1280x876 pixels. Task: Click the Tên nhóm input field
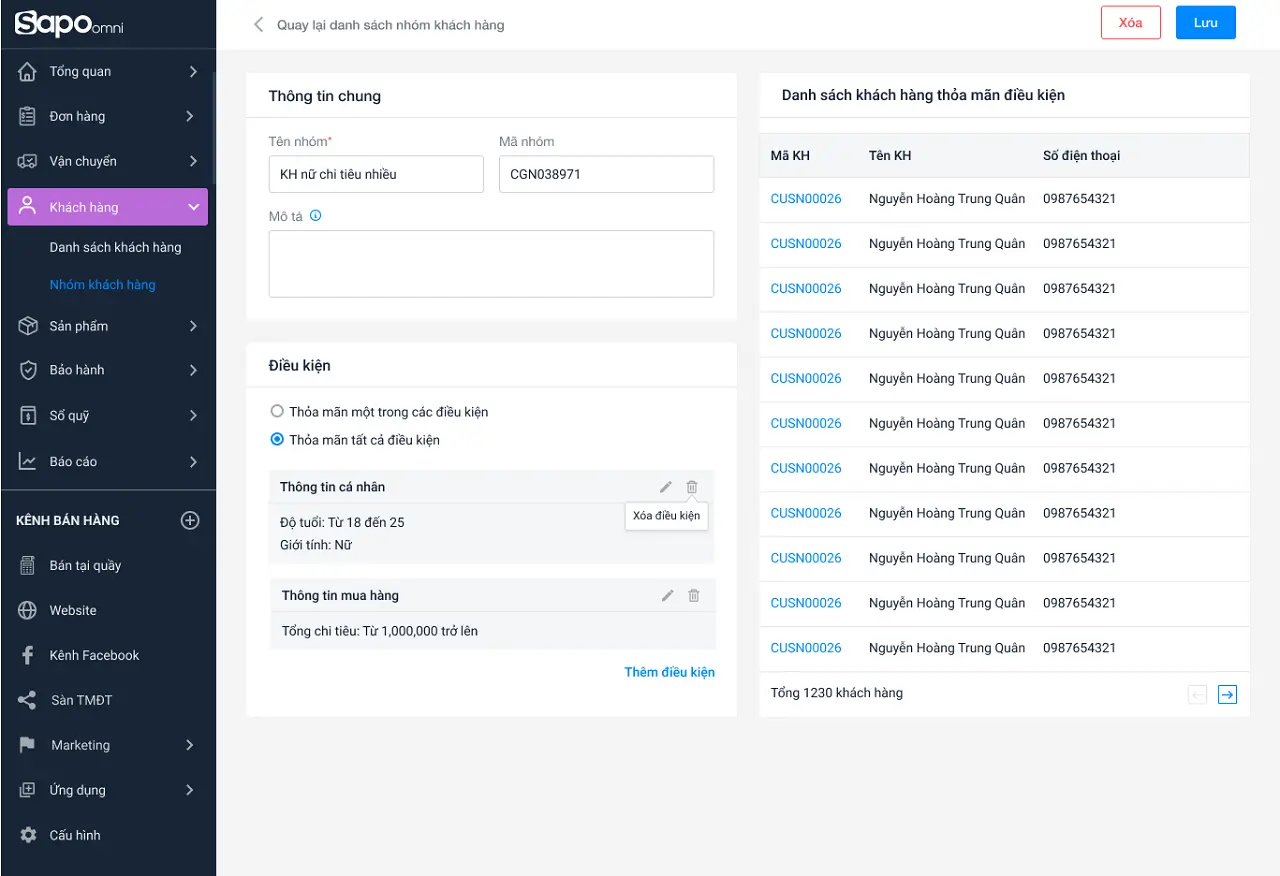tap(376, 174)
